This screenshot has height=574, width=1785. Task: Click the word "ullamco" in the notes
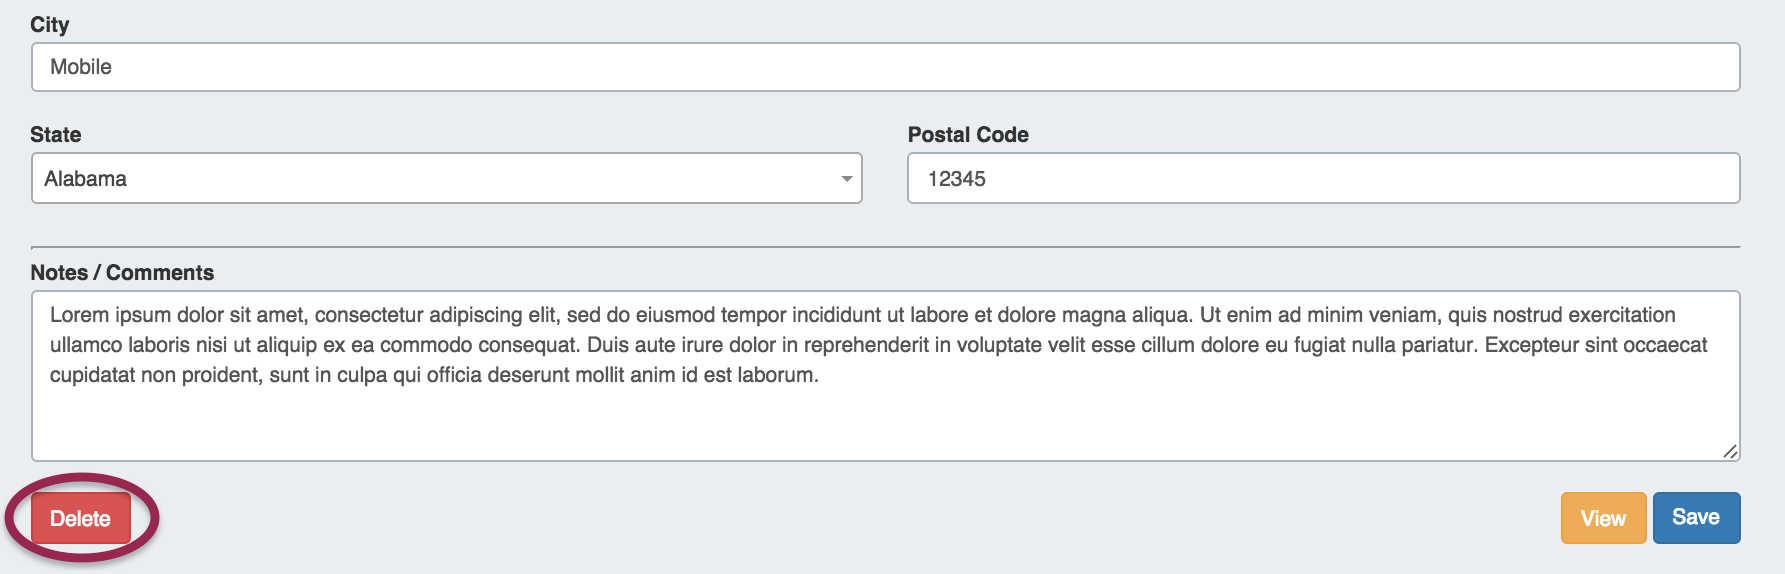tap(86, 345)
